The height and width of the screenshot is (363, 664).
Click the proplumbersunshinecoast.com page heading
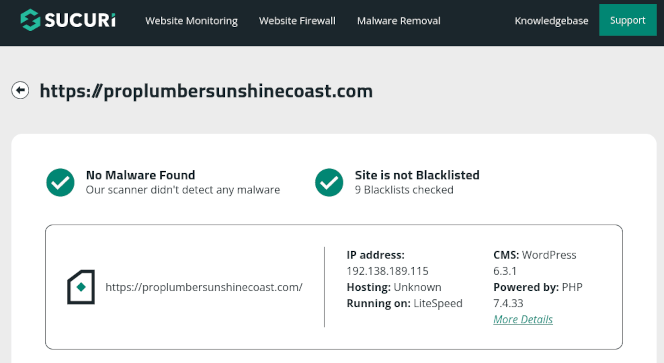click(206, 91)
